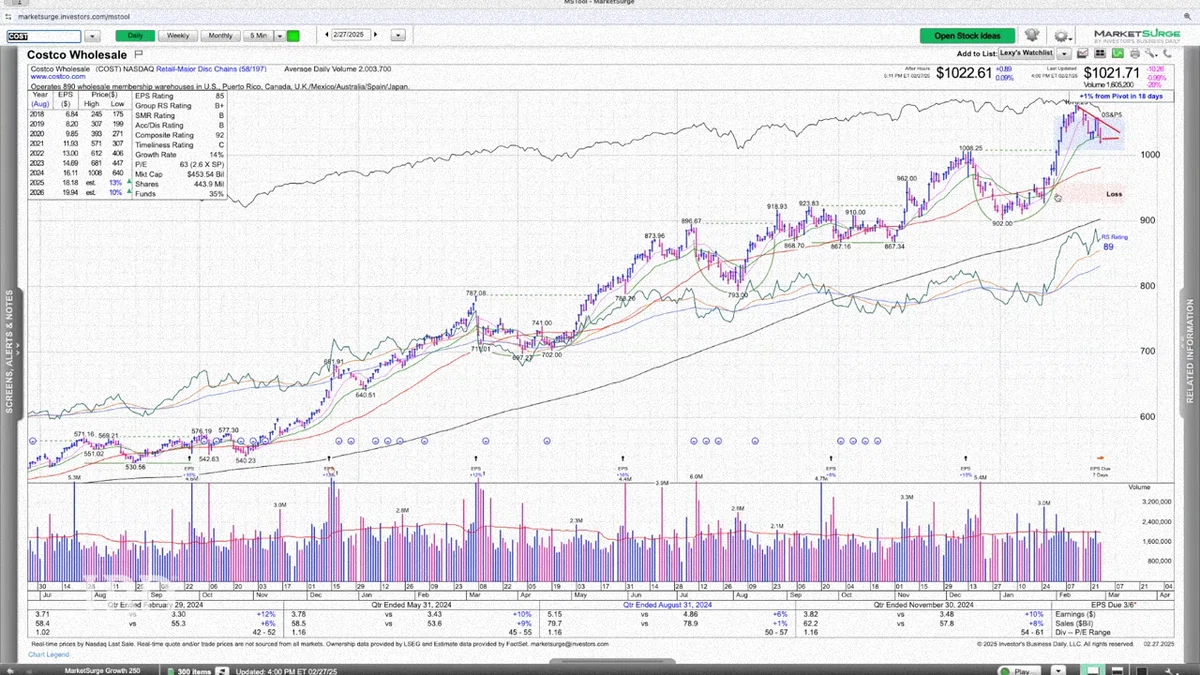Switch to the Weekly chart
Screen dimensions: 1200x675
[x=178, y=36]
